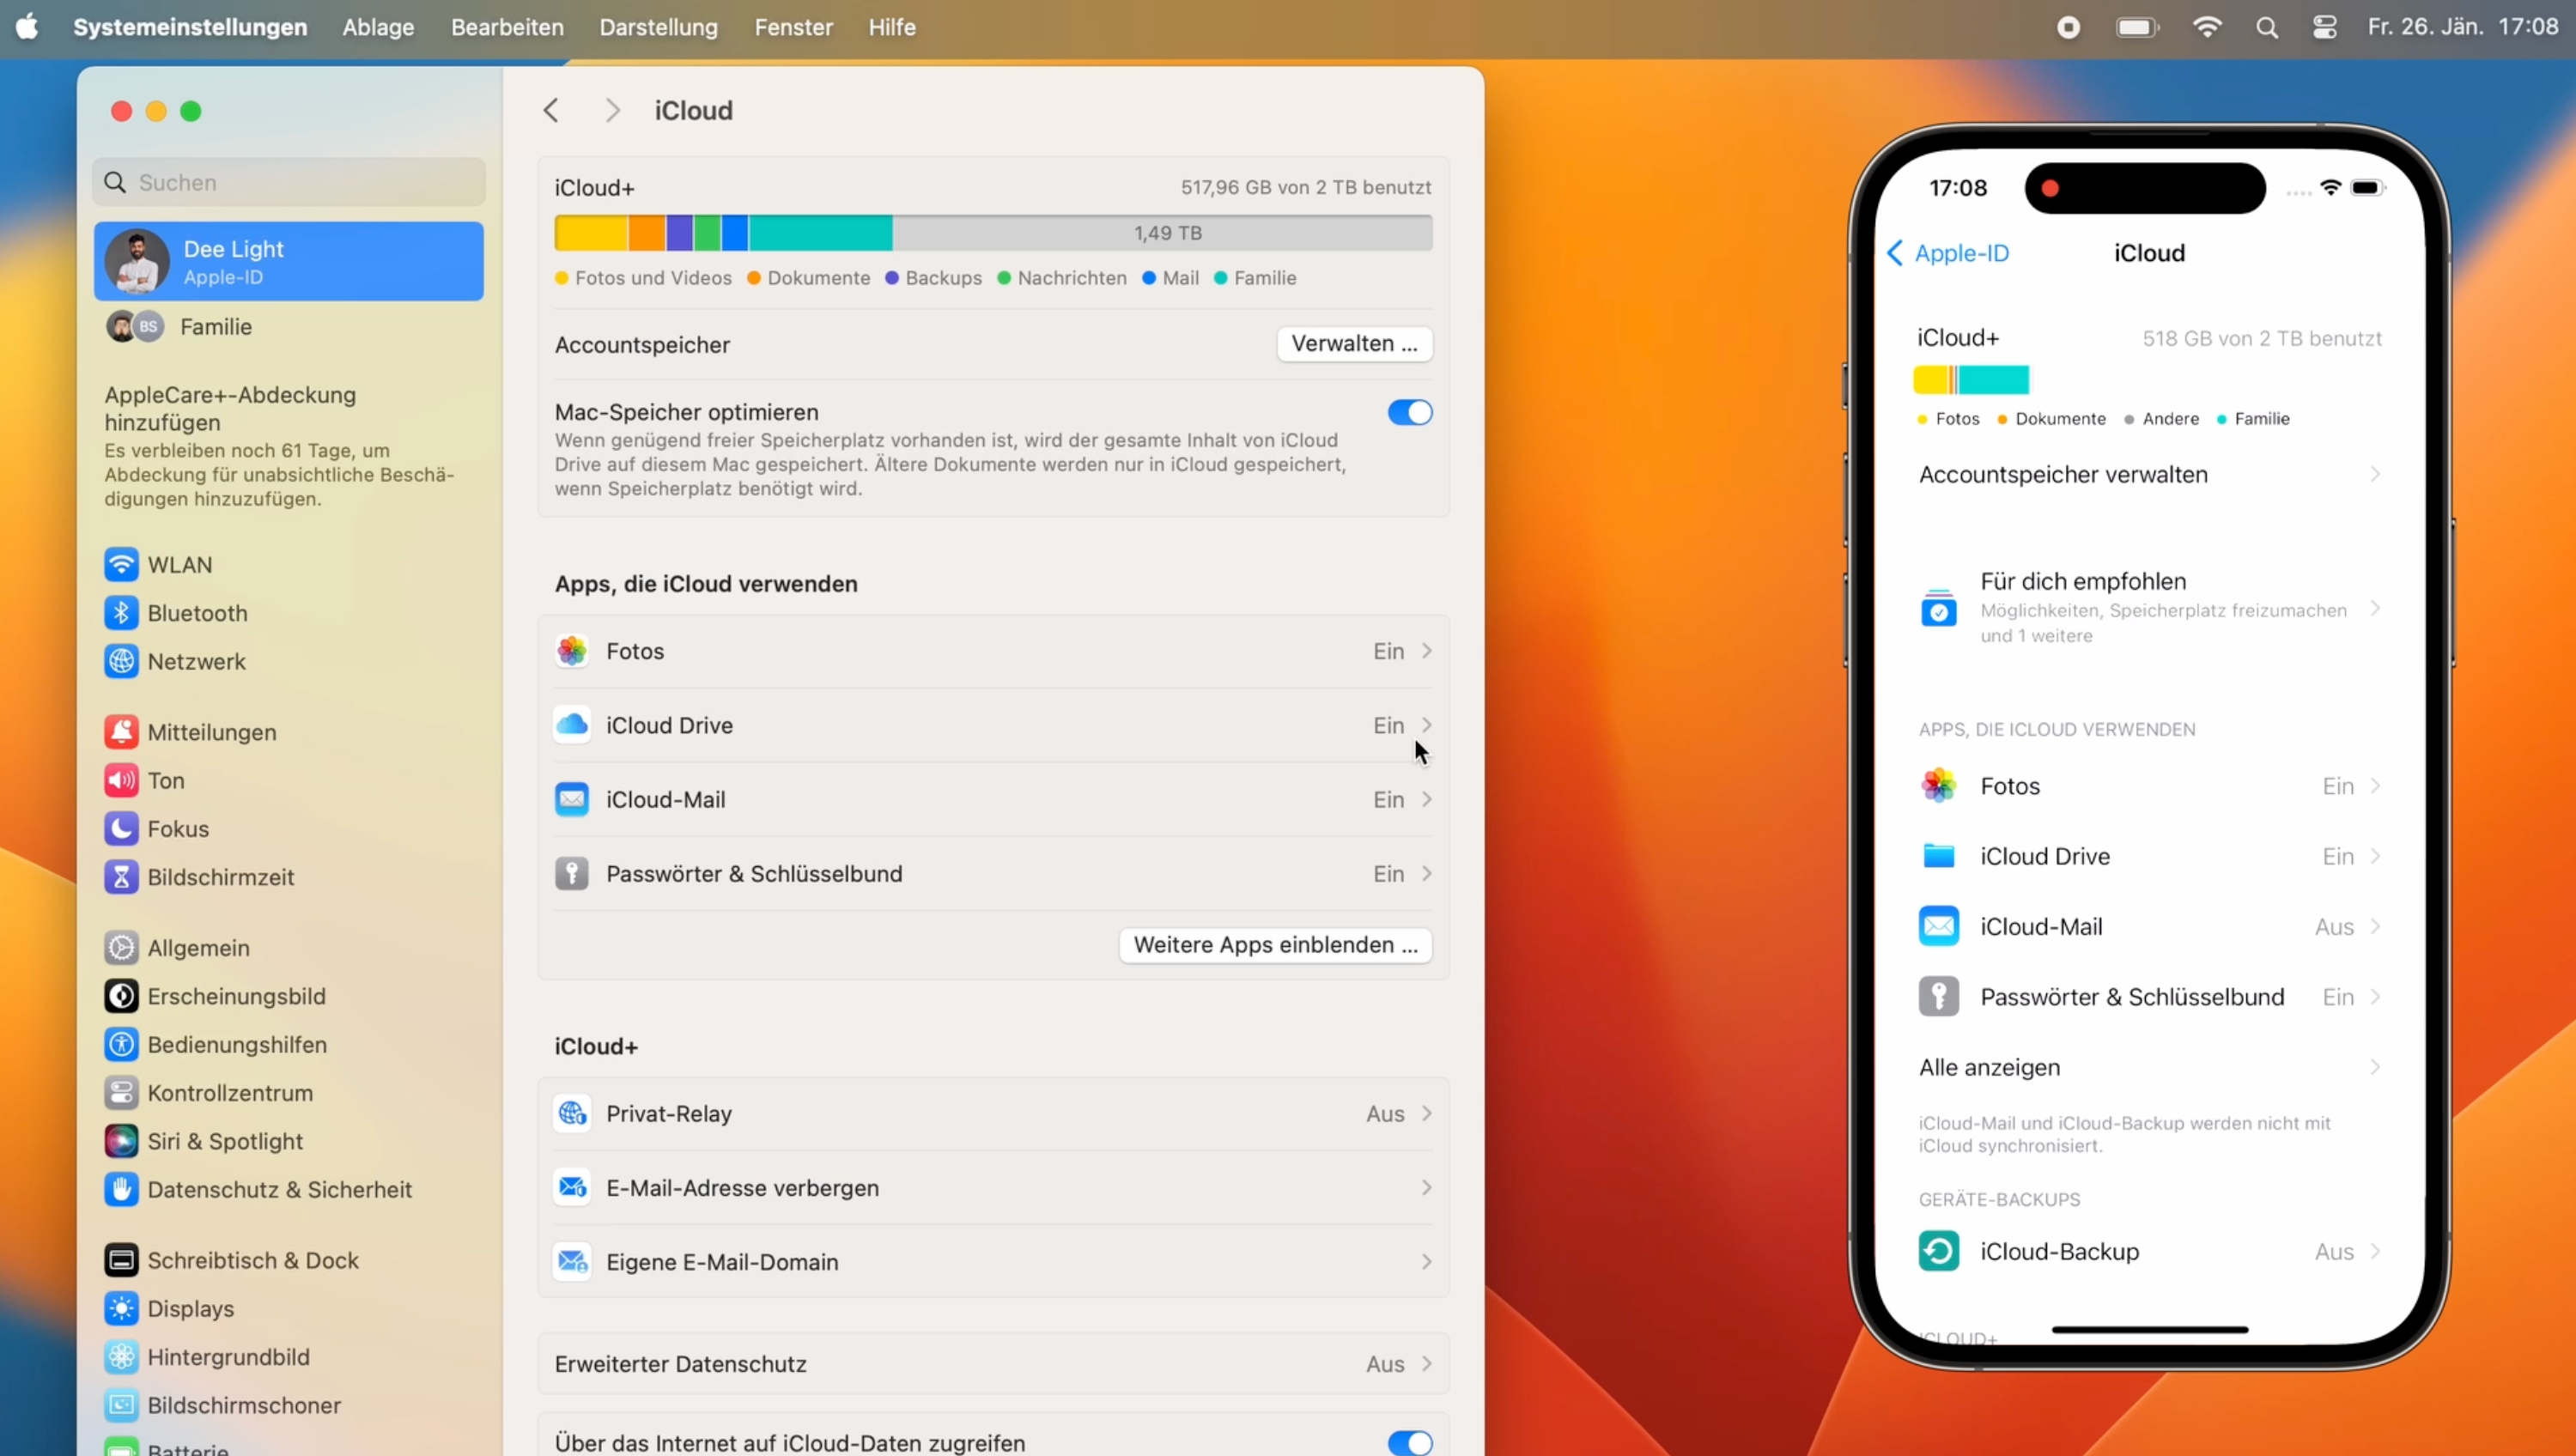
Task: Open Ablage menu in menu bar
Action: pos(377,27)
